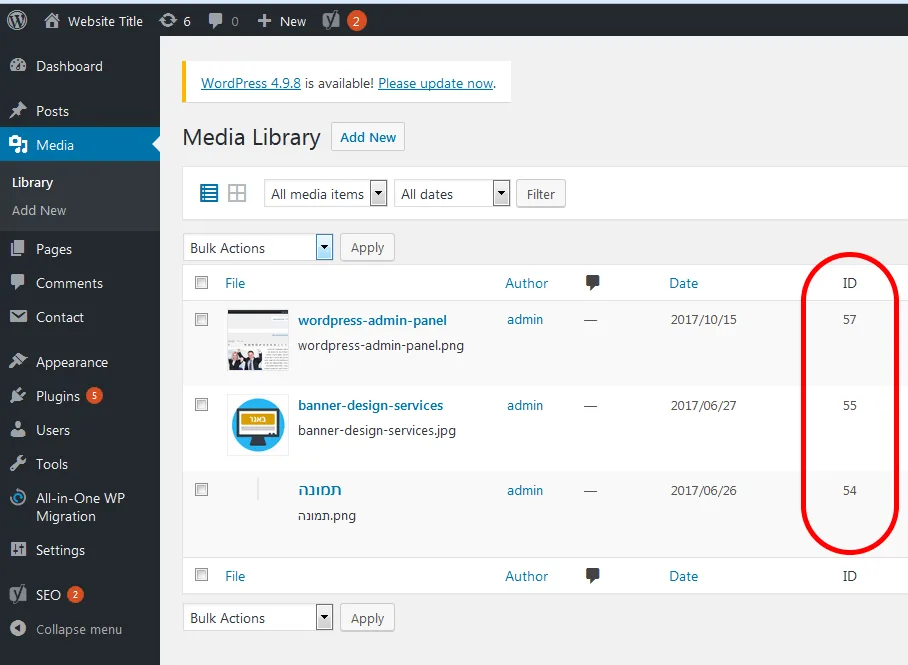908x665 pixels.
Task: Open the All dates dropdown
Action: tap(452, 193)
